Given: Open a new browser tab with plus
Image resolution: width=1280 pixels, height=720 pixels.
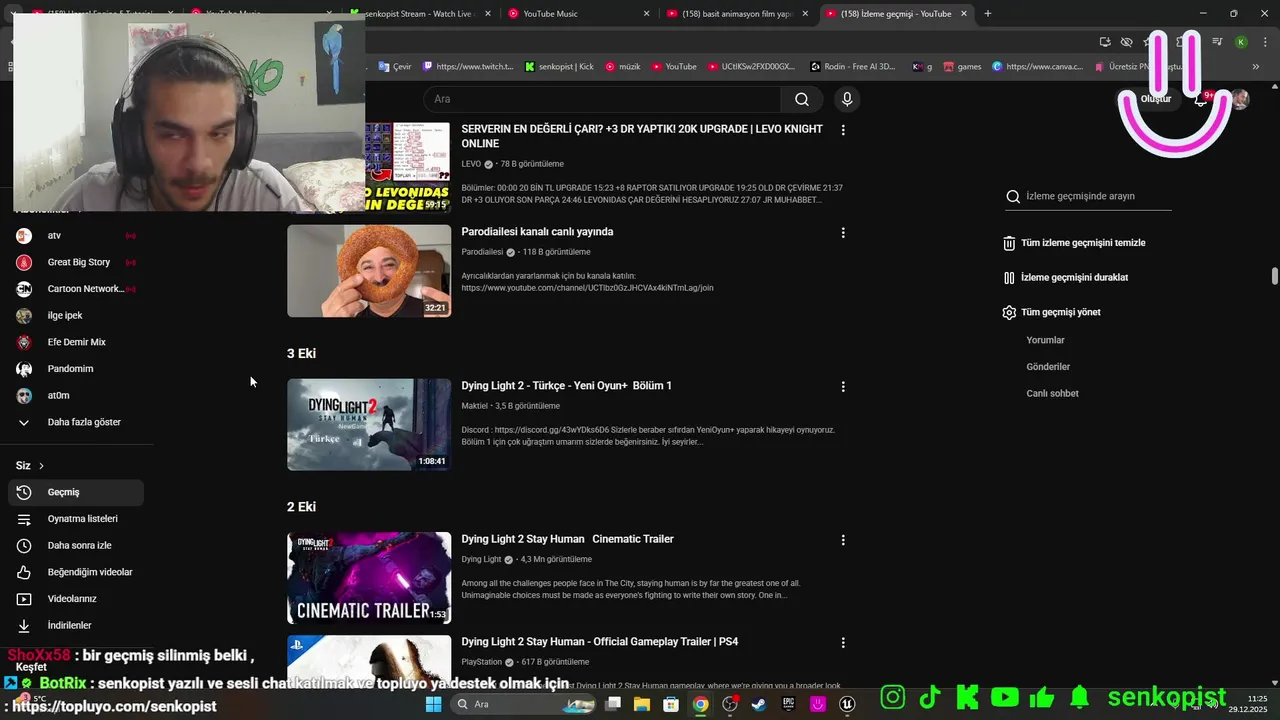Looking at the screenshot, I should tap(988, 14).
